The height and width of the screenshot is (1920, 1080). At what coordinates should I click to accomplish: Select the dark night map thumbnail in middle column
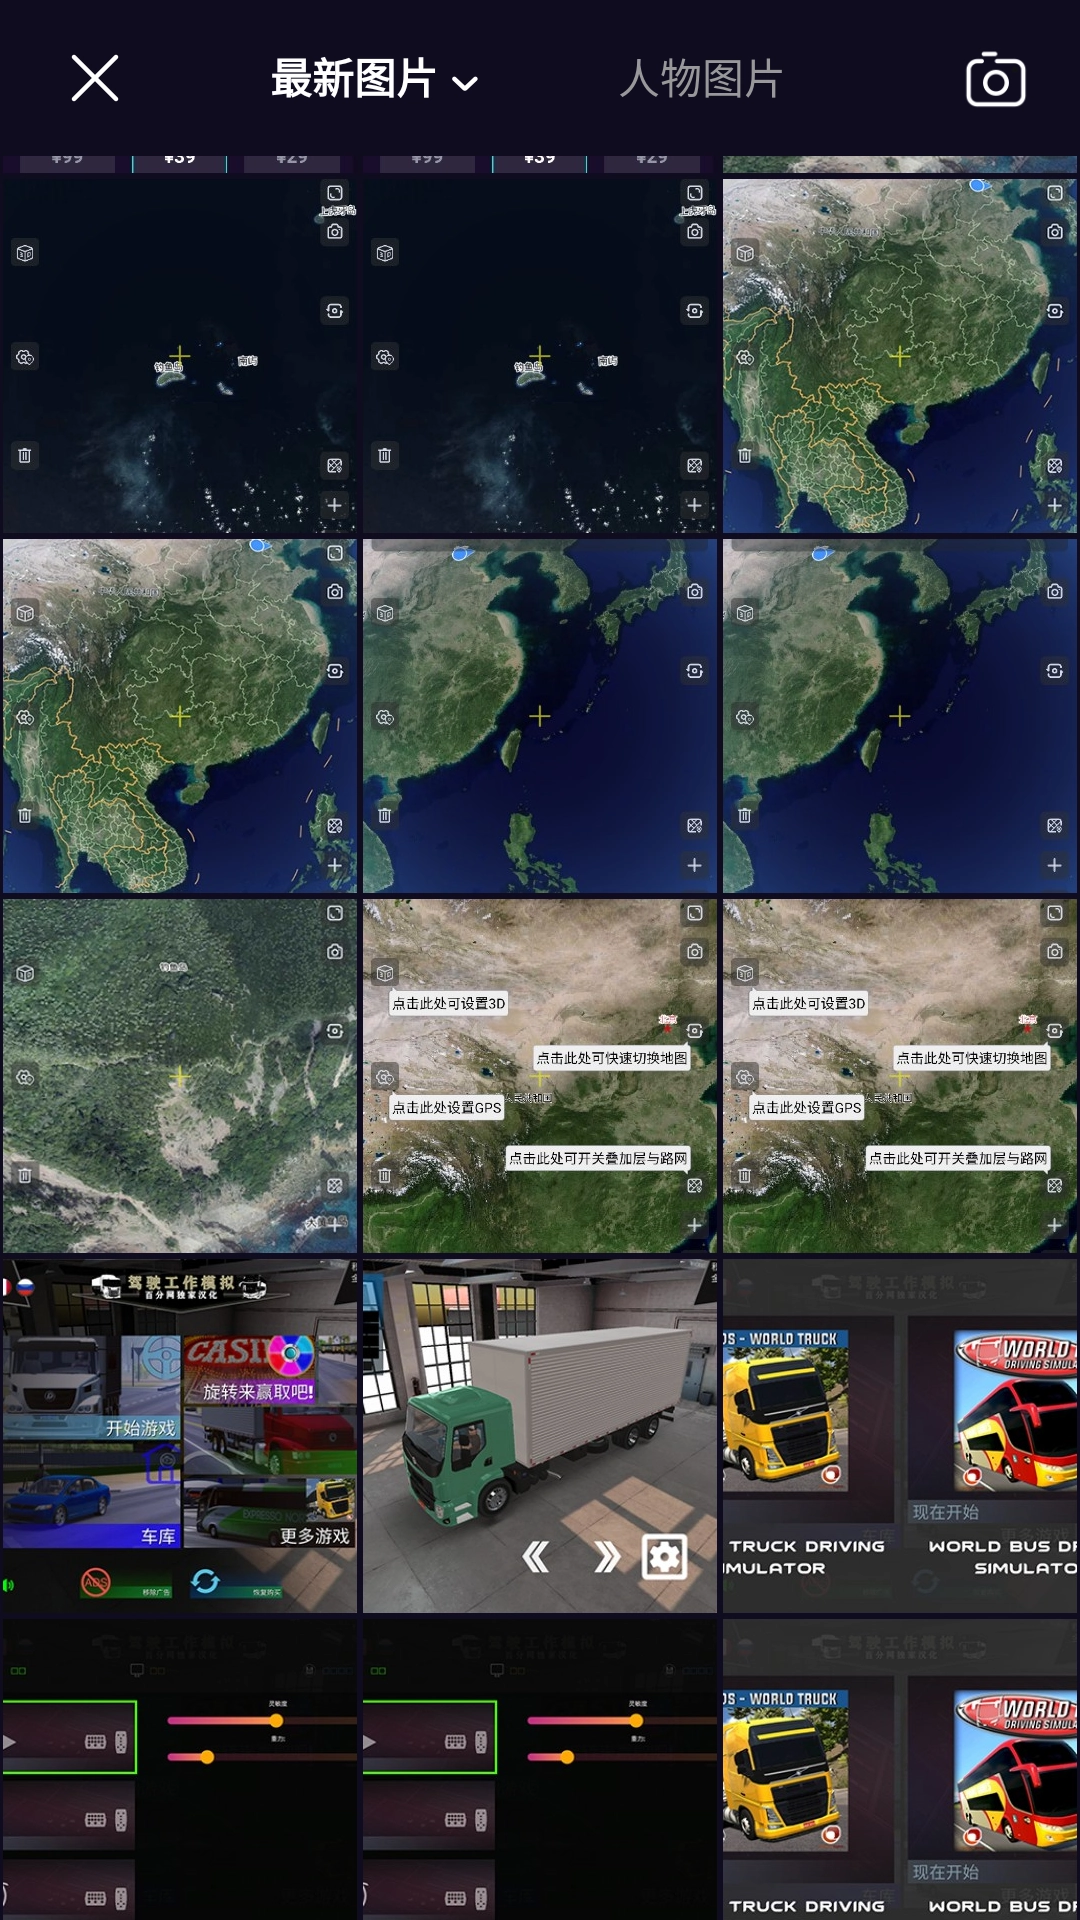click(x=539, y=355)
